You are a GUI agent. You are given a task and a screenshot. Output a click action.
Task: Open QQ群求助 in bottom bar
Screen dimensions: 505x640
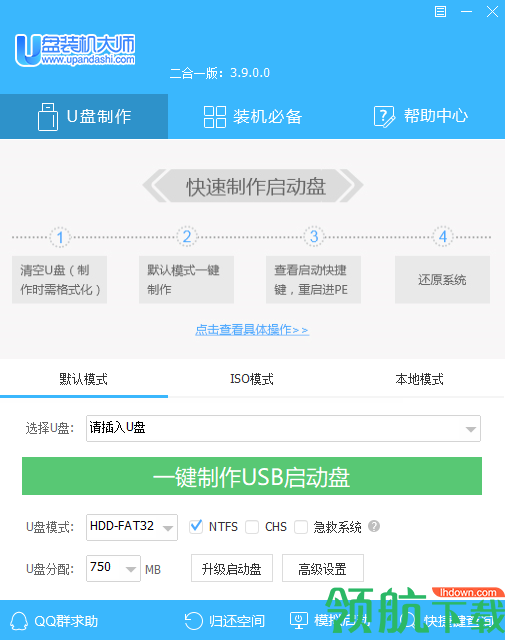pos(54,621)
